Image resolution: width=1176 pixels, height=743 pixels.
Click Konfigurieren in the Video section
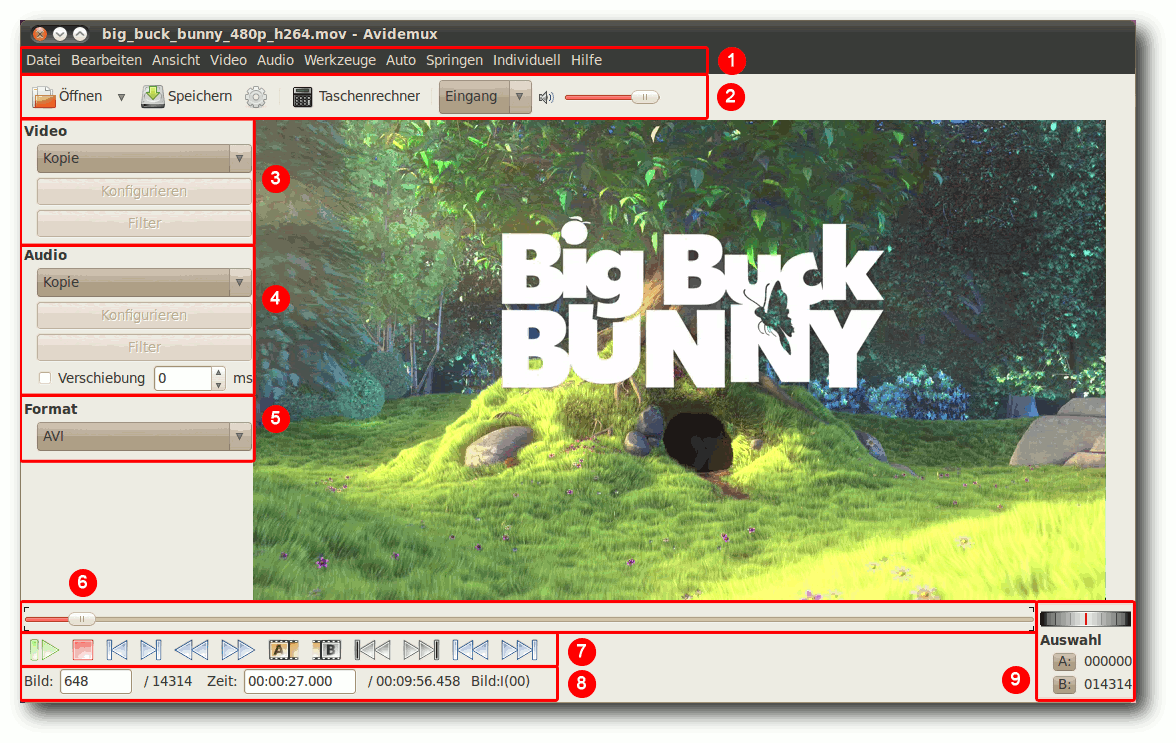point(144,191)
